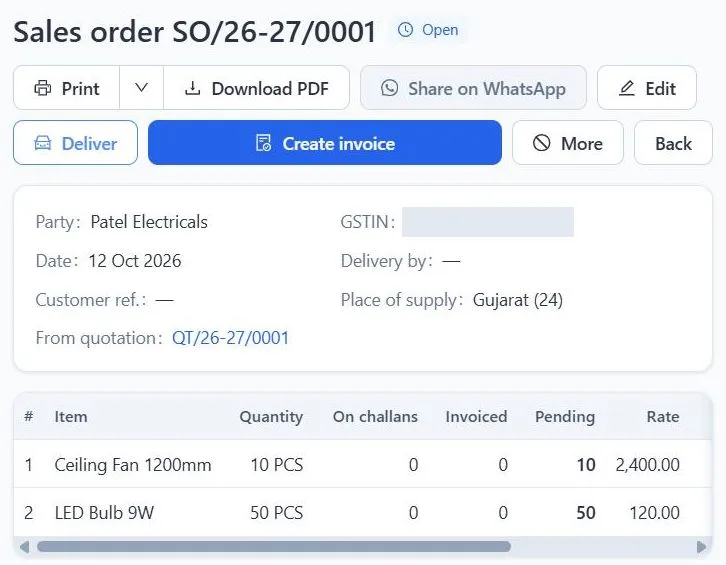The width and height of the screenshot is (726, 565).
Task: Click the 50 PCS quantity cell
Action: (276, 513)
